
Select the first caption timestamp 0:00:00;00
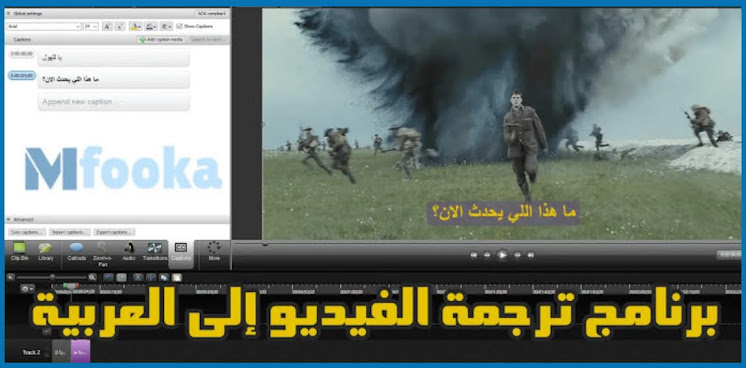click(x=22, y=54)
